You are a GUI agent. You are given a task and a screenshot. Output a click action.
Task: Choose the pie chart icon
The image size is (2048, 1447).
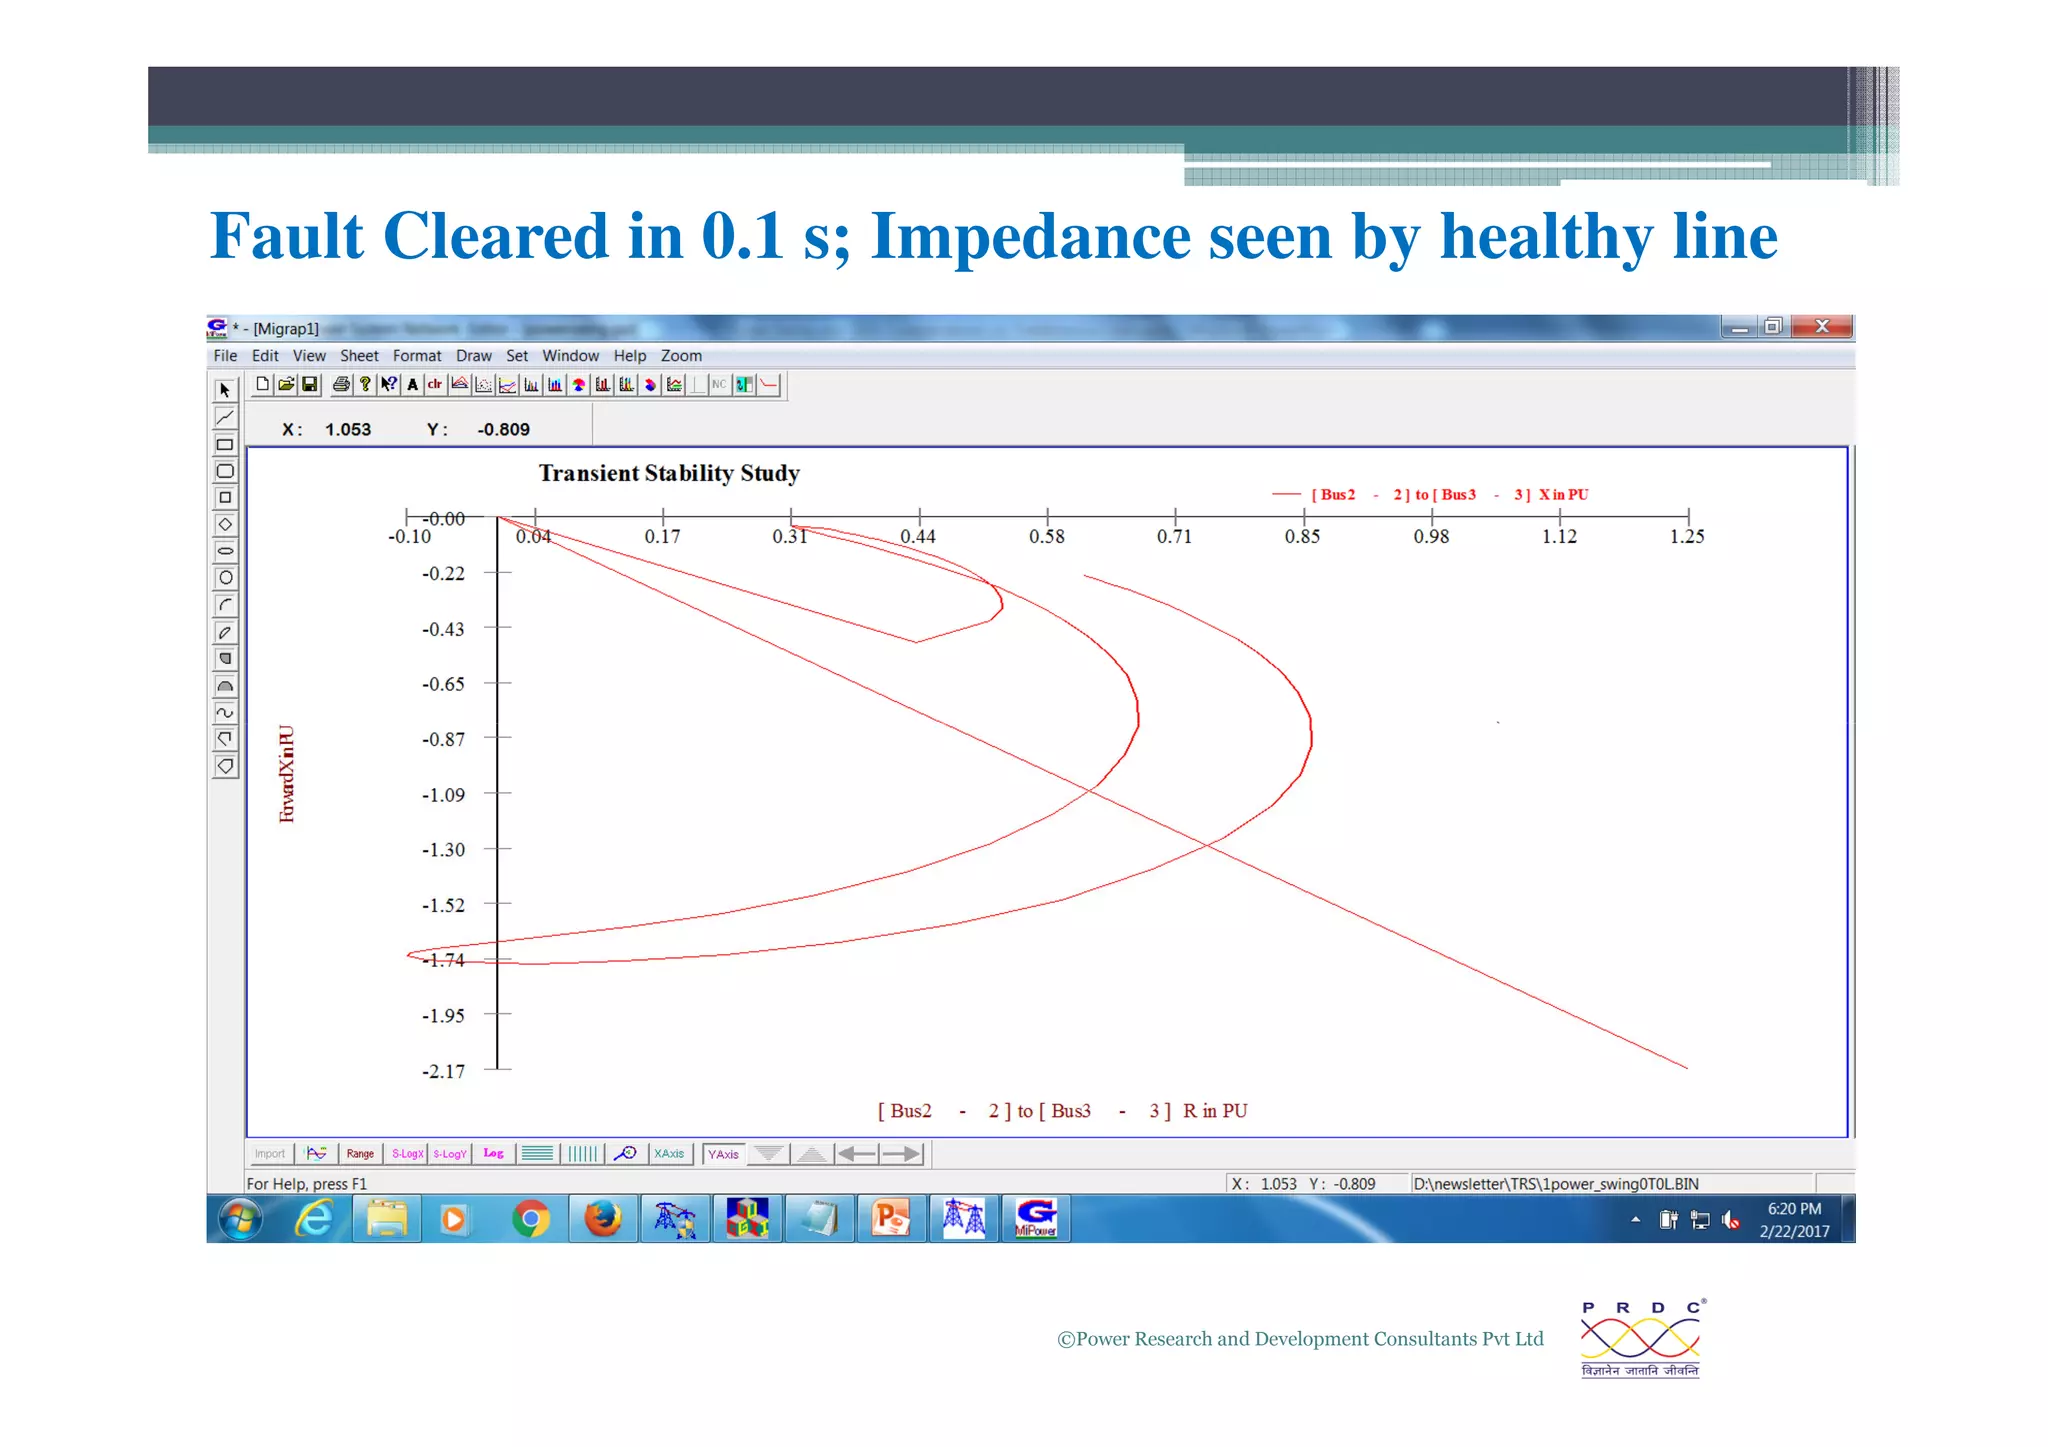[x=579, y=385]
